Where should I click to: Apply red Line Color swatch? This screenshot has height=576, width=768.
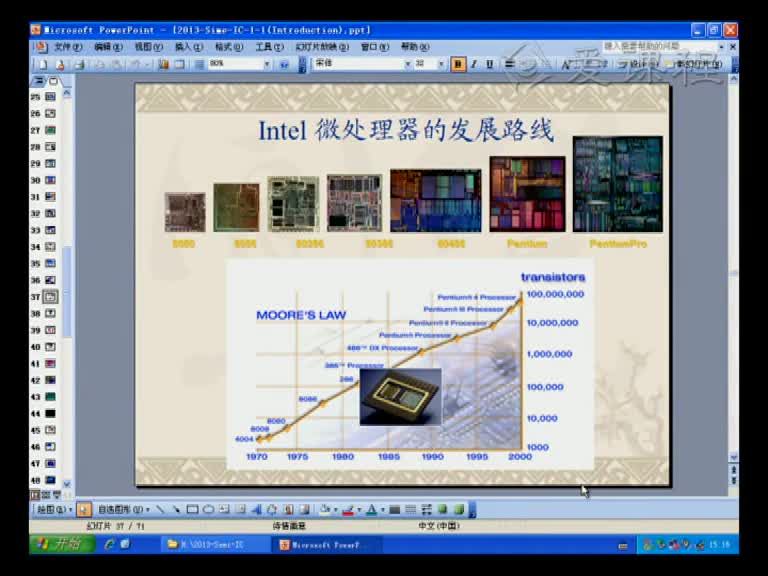click(348, 509)
